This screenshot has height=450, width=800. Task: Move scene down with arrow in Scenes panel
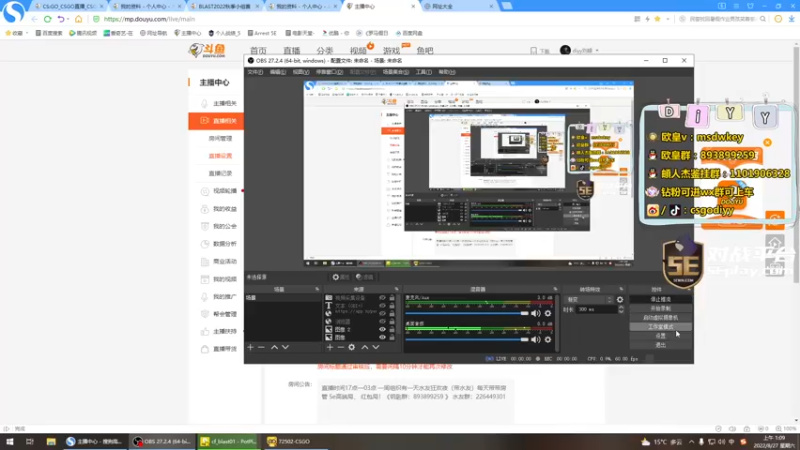point(285,347)
